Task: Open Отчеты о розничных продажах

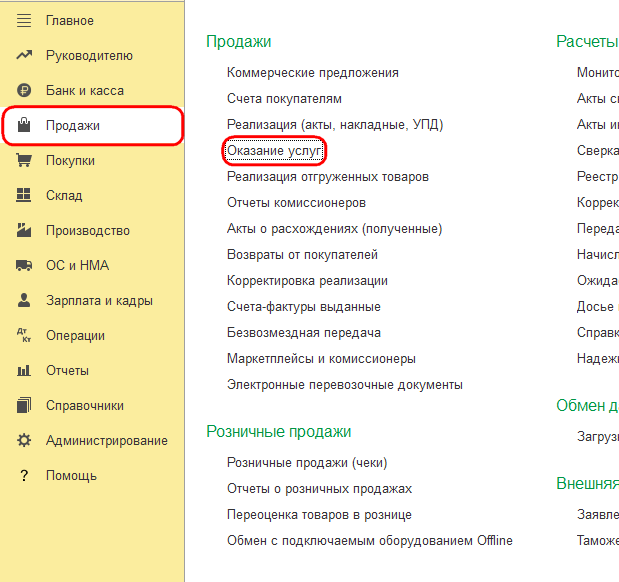Action: [x=319, y=489]
